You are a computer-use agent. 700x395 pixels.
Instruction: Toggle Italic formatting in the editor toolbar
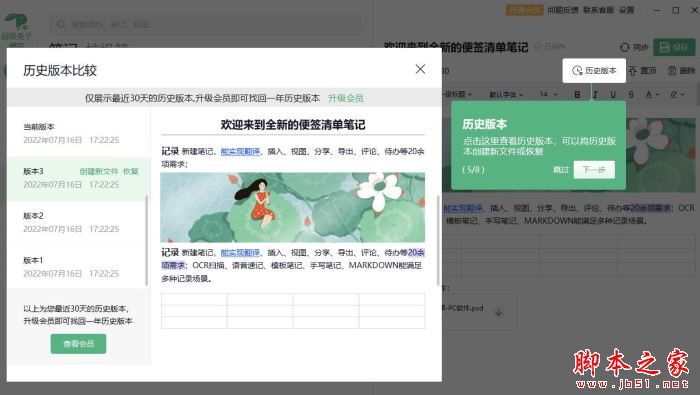click(x=595, y=95)
